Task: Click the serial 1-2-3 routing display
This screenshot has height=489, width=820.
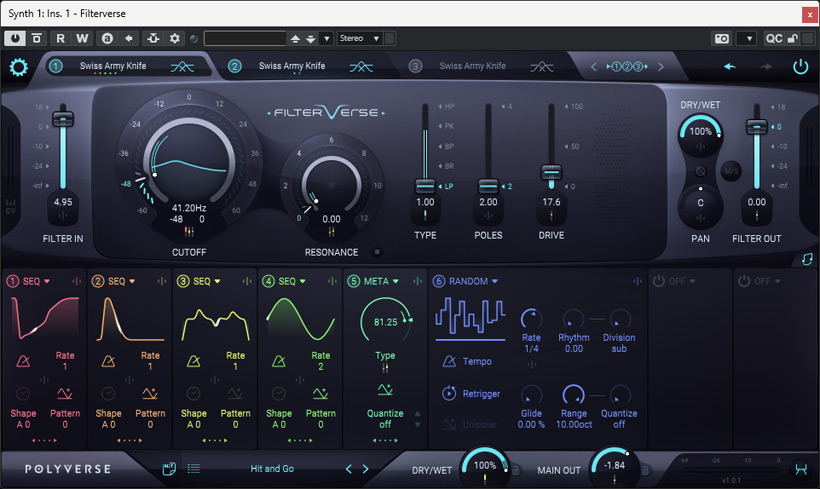Action: click(627, 66)
